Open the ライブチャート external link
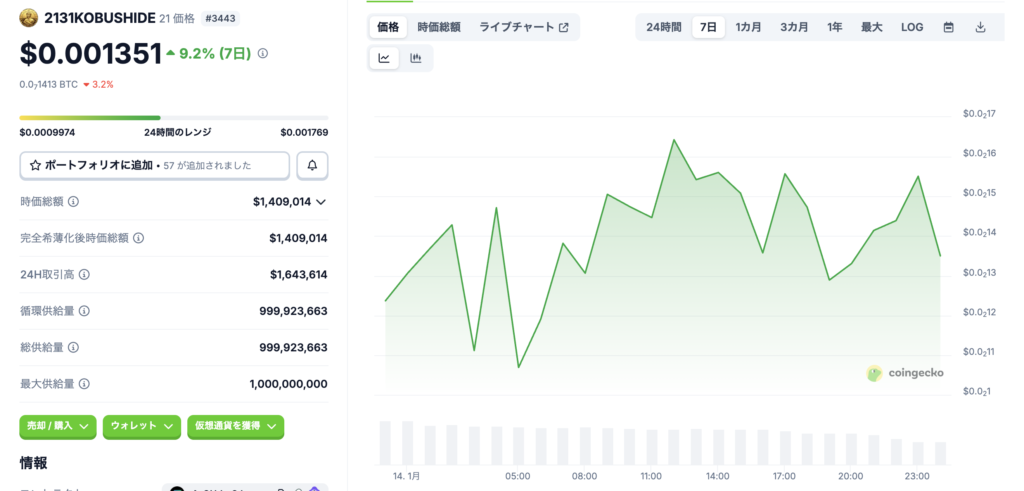This screenshot has height=491, width=1024. click(x=524, y=27)
